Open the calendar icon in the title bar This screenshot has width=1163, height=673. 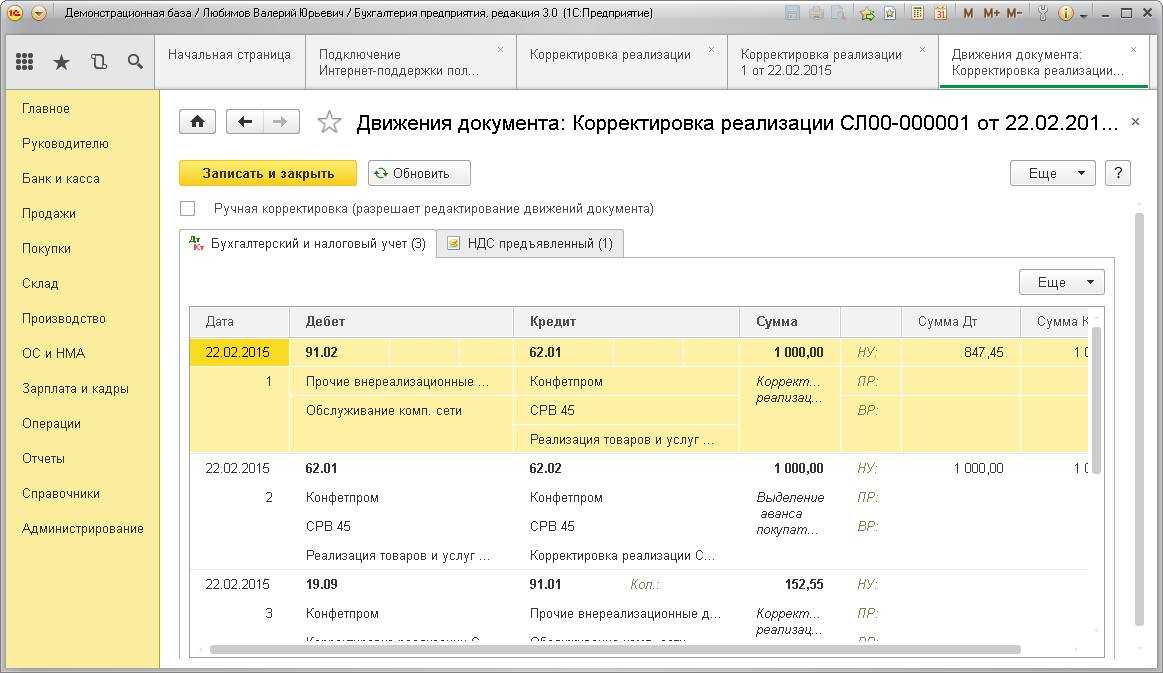point(940,14)
